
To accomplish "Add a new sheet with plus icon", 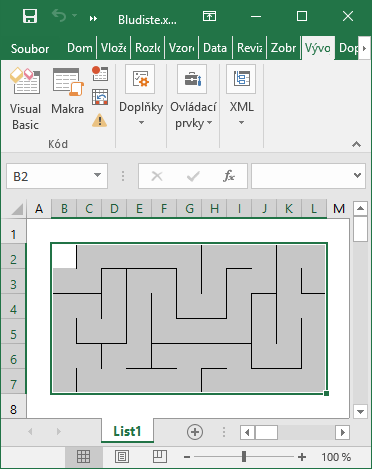I will pyautogui.click(x=195, y=432).
